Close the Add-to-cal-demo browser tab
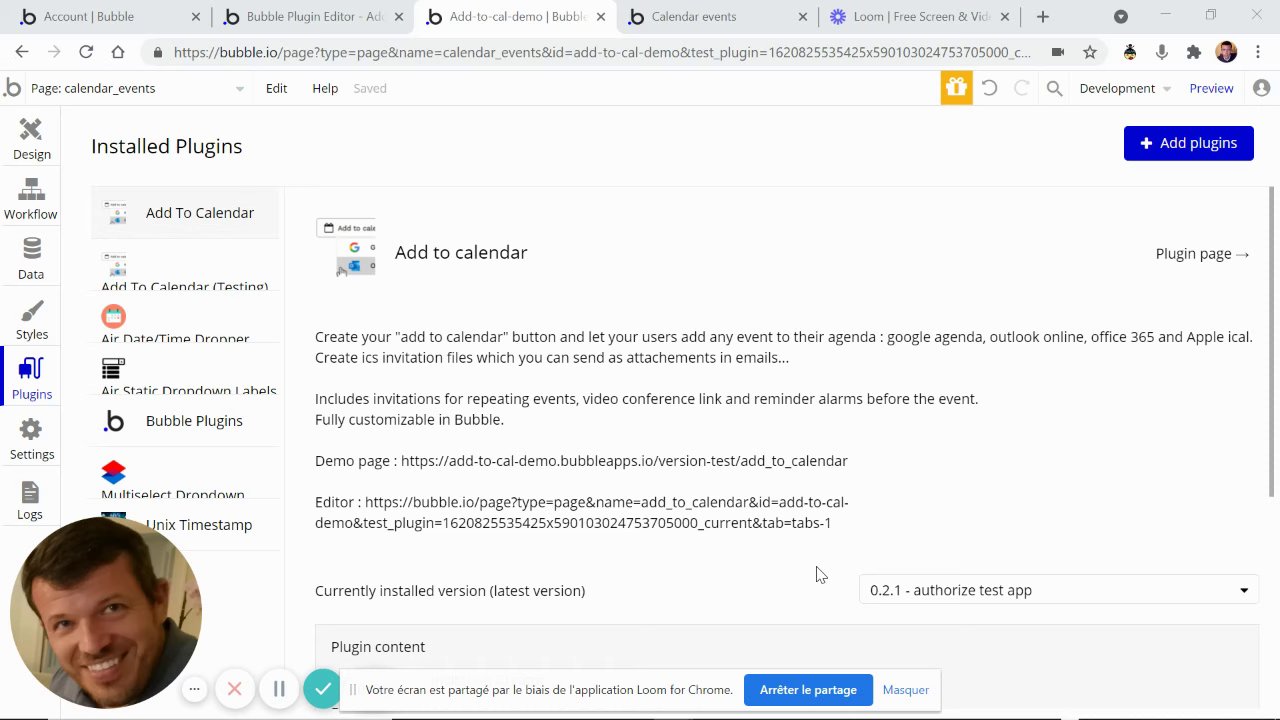Screen dimensions: 1280x720 601,16
